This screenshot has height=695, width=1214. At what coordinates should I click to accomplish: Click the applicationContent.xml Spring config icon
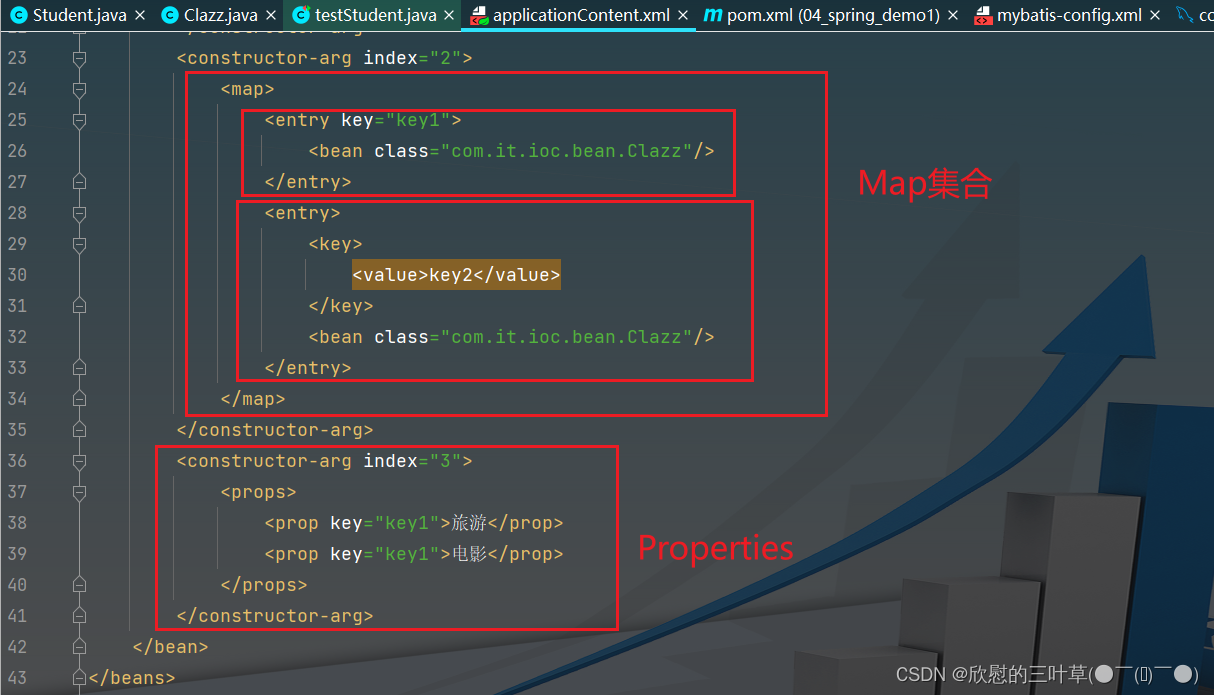480,15
